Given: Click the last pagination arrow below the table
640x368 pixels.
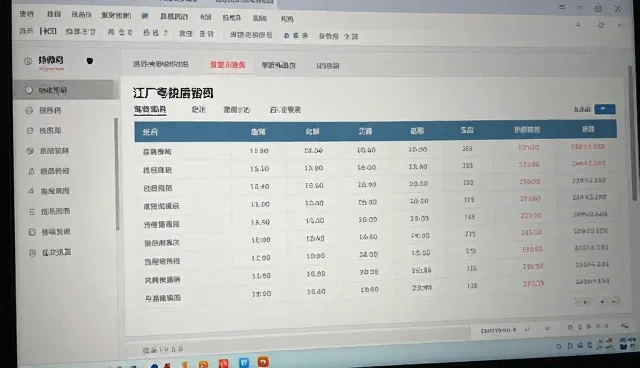Looking at the screenshot, I should pos(616,301).
